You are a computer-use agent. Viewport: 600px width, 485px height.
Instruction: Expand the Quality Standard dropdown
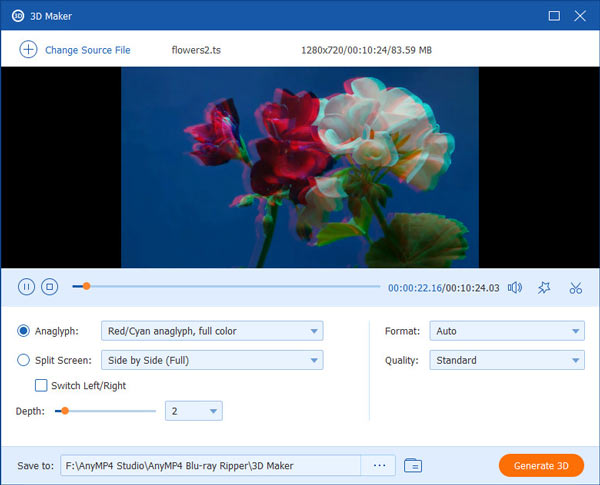click(x=506, y=360)
